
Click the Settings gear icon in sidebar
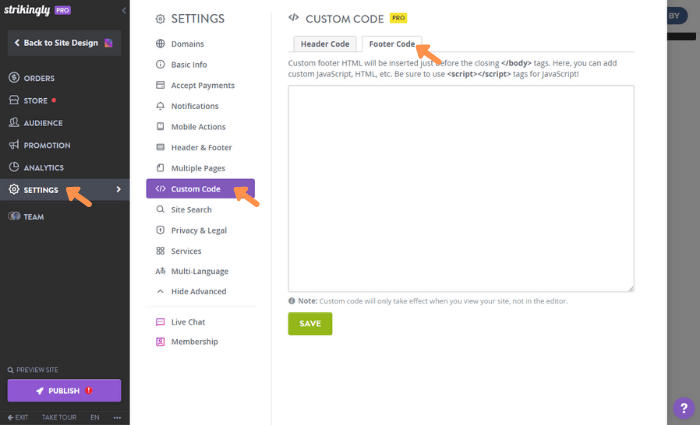[14, 189]
